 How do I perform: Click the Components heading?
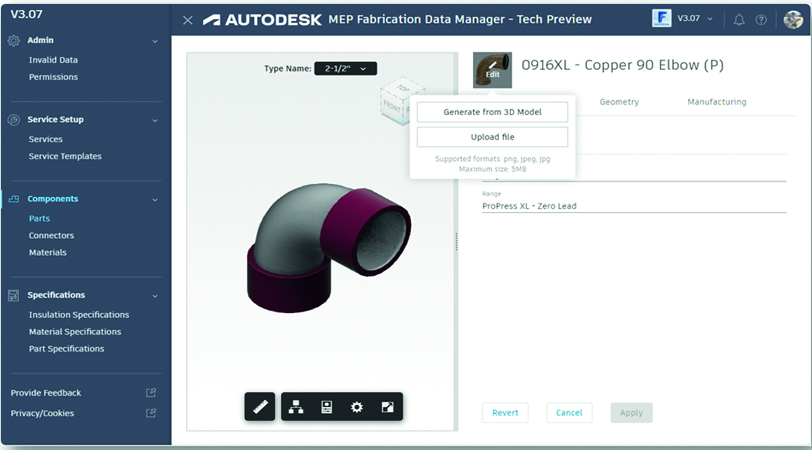(x=53, y=198)
